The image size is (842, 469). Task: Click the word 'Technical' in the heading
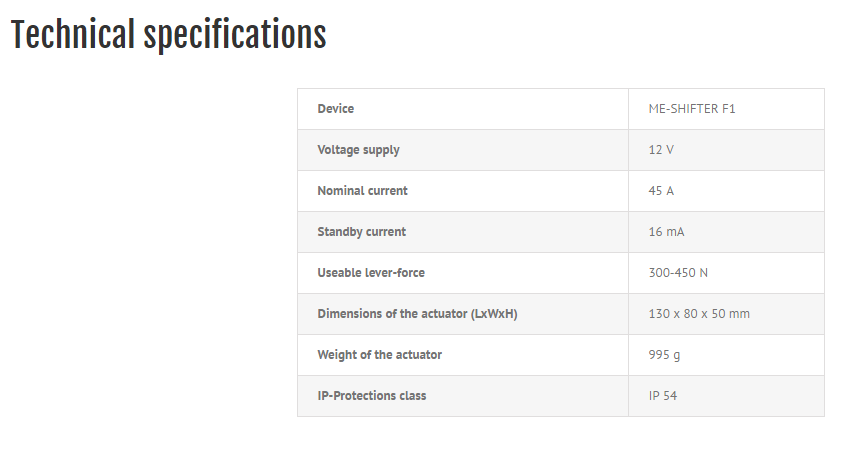pos(72,35)
